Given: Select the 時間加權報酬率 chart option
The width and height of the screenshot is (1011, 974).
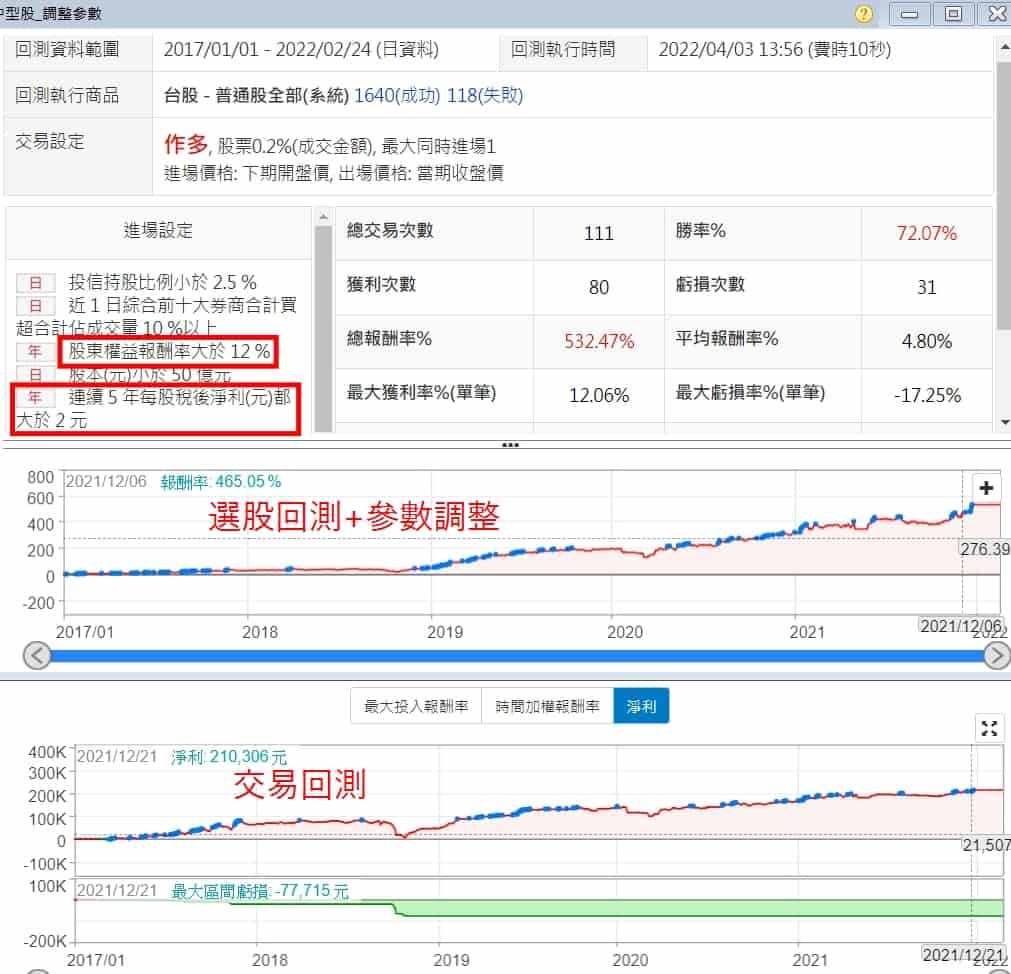Looking at the screenshot, I should tap(547, 706).
